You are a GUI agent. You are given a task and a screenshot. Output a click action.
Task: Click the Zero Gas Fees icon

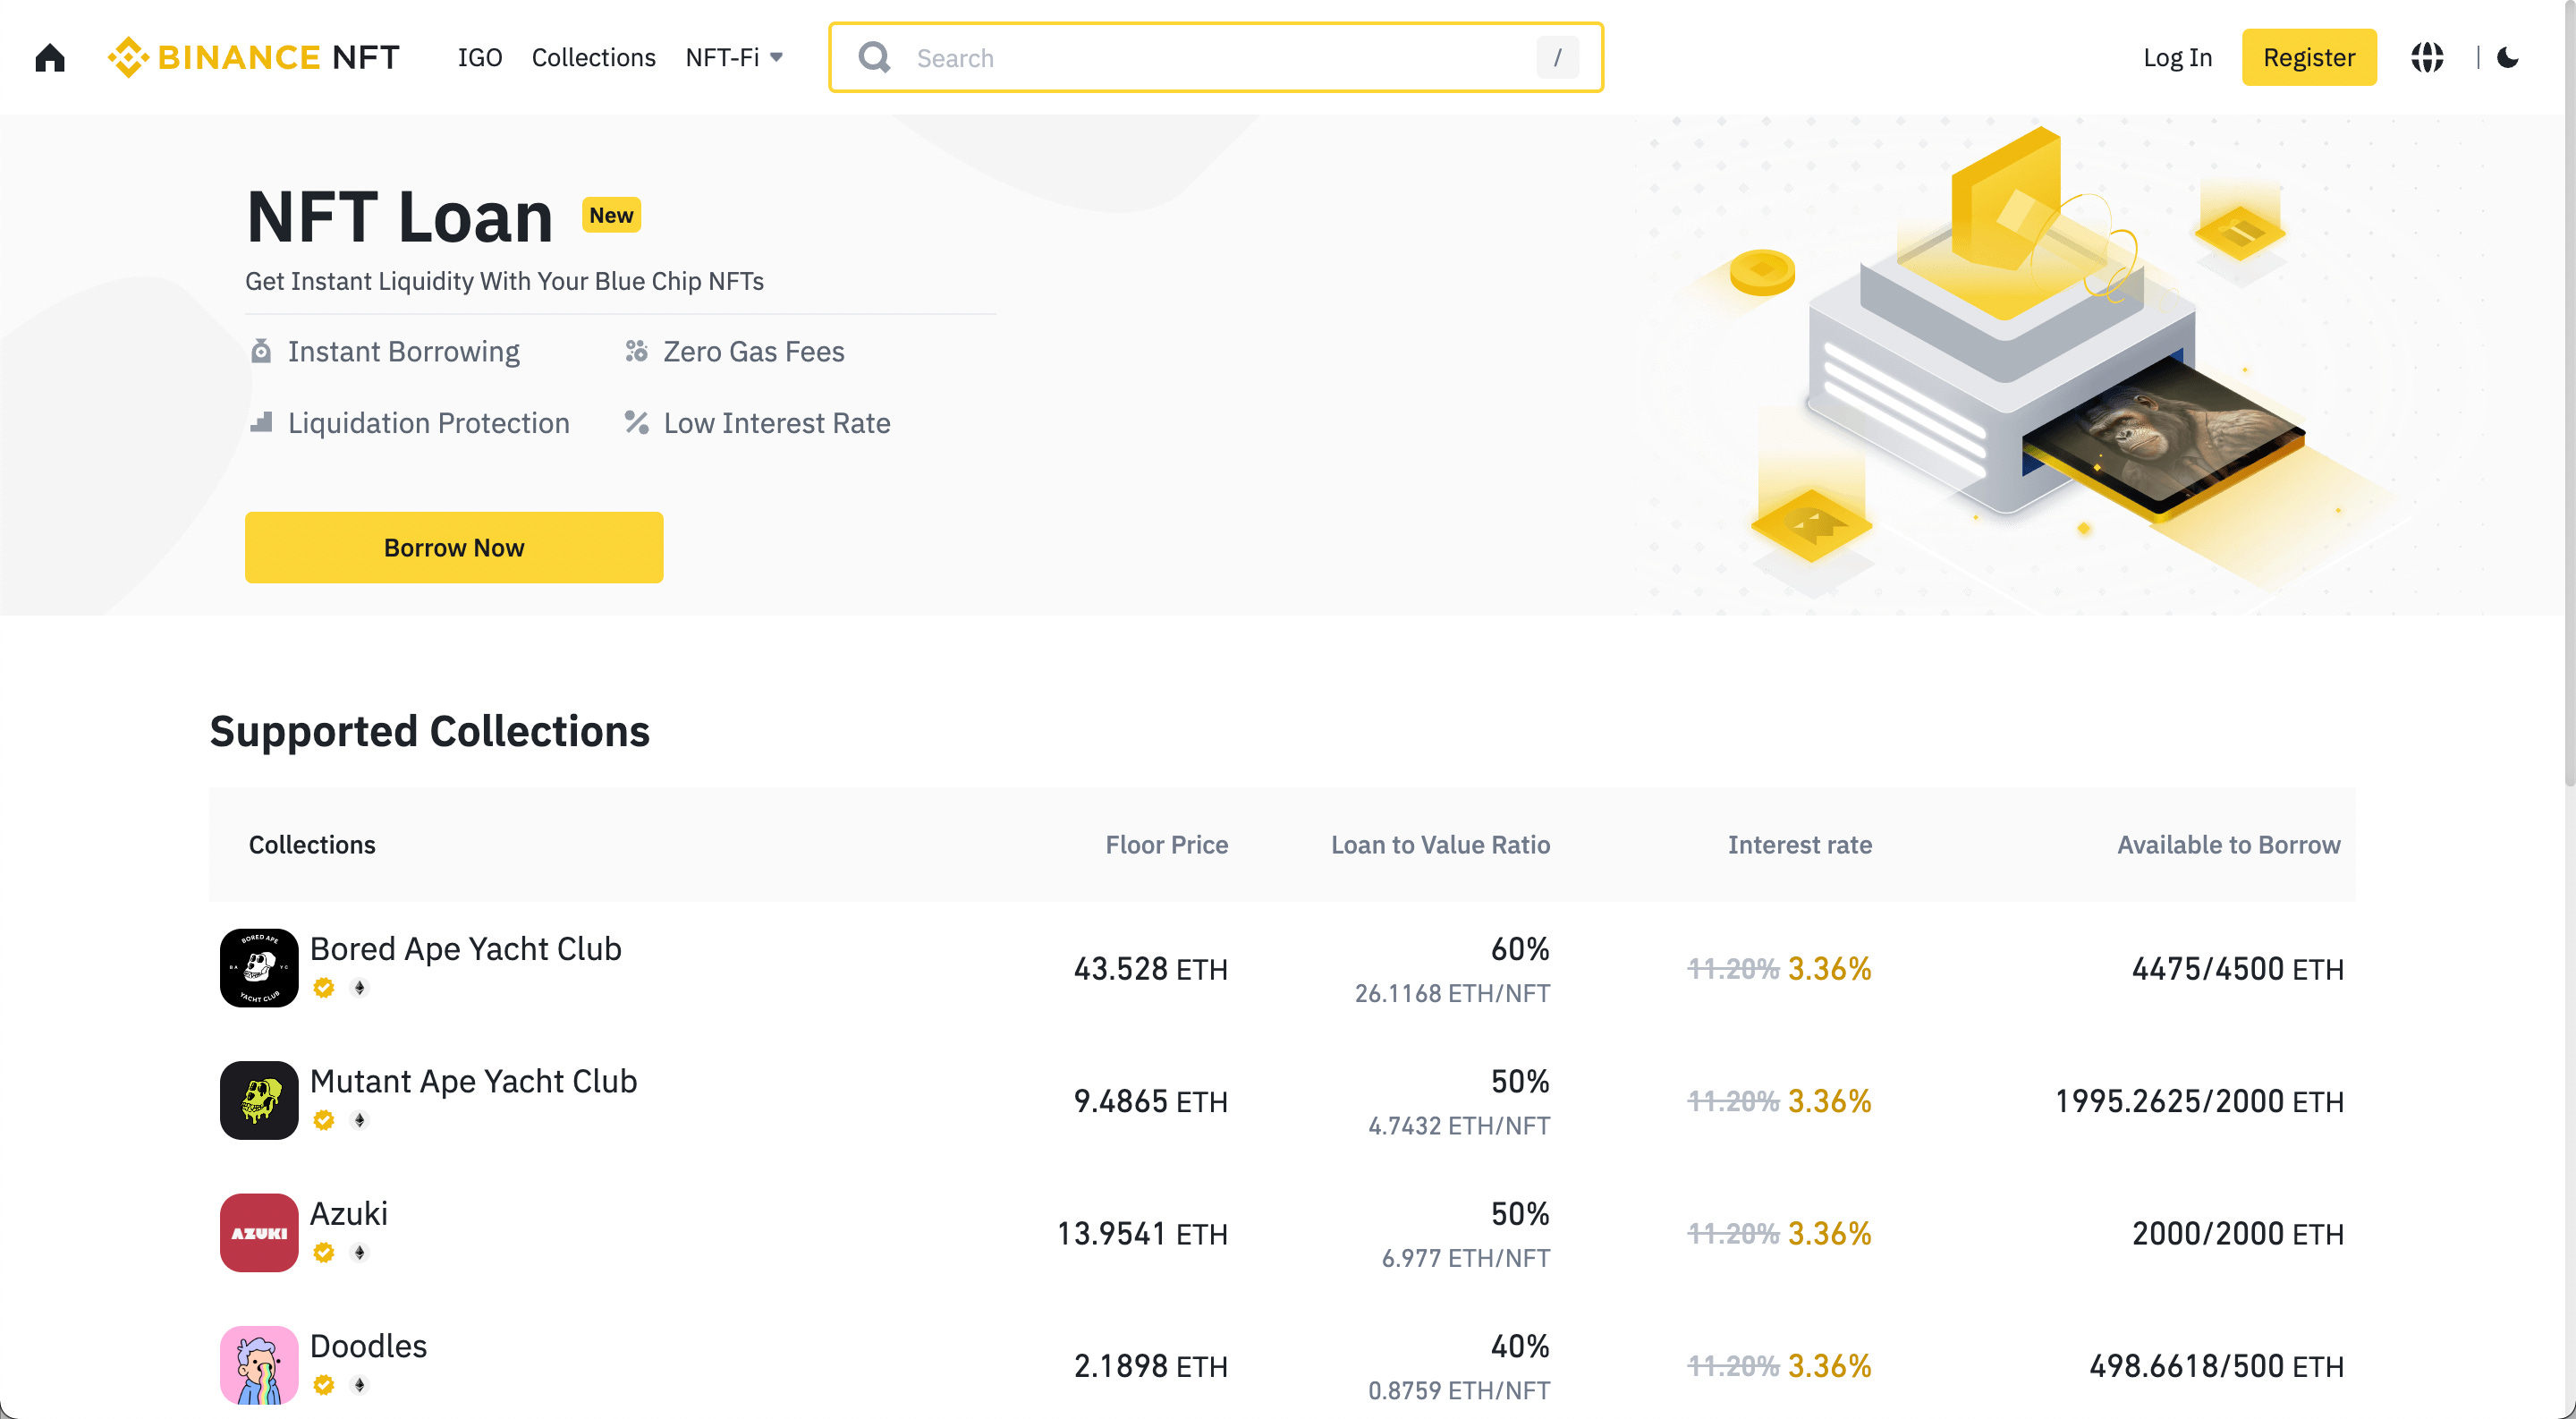637,351
